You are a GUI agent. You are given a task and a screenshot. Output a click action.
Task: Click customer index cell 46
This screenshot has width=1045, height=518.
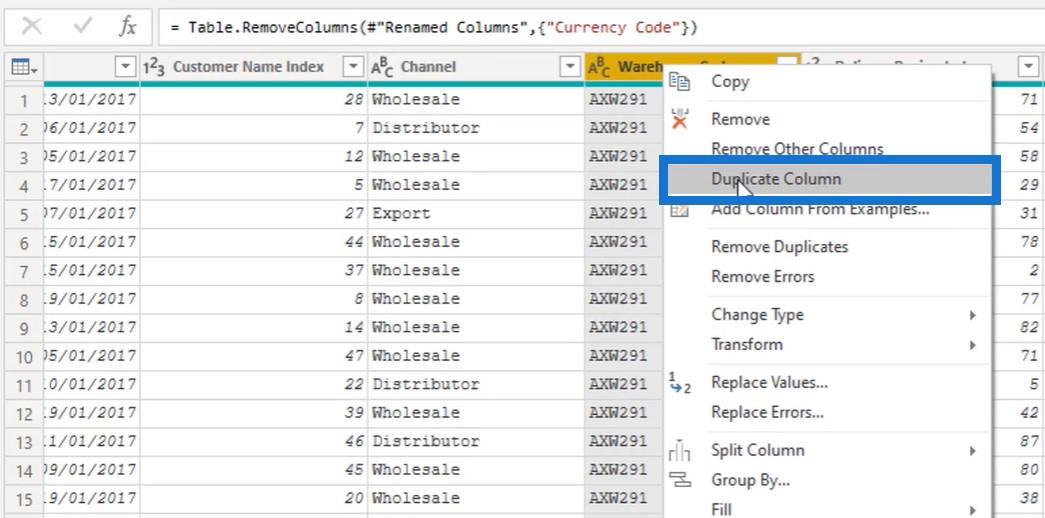click(x=253, y=441)
